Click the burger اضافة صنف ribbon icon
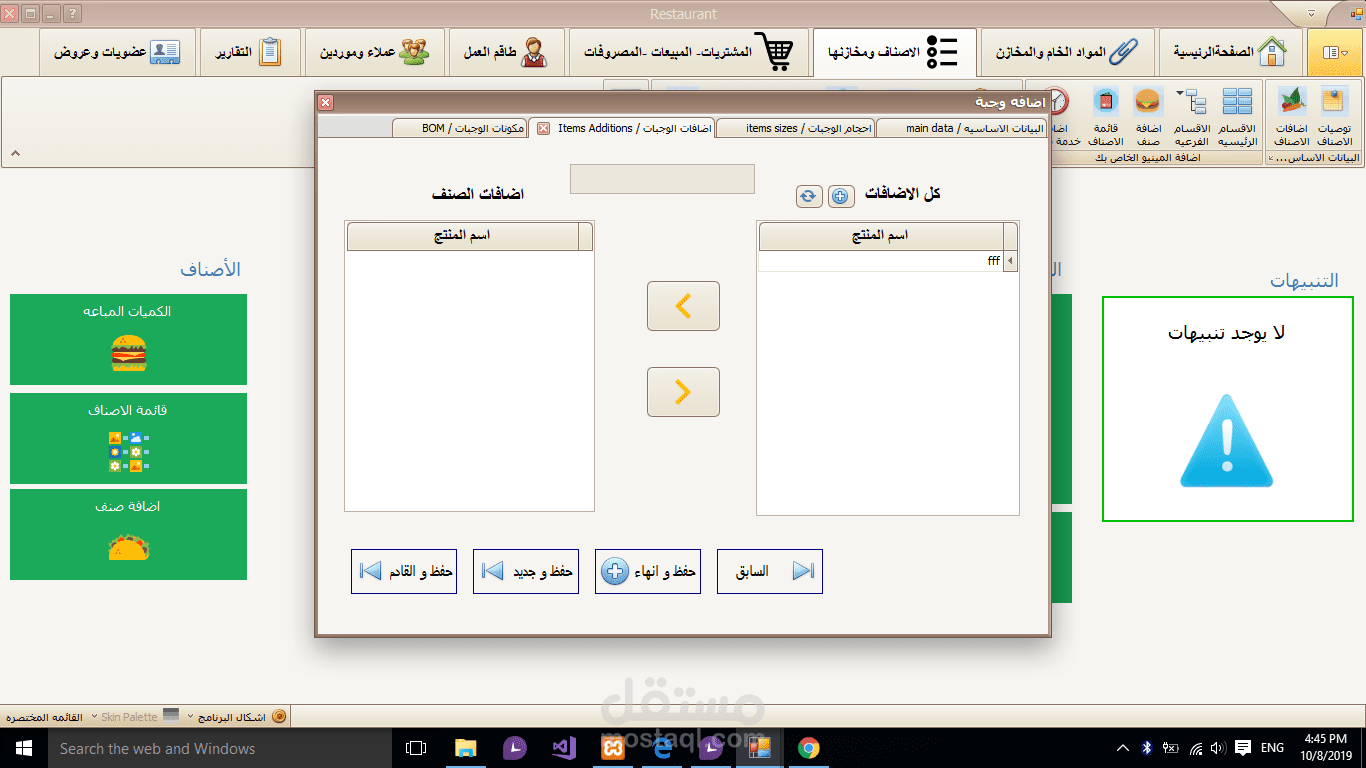 click(x=1148, y=116)
